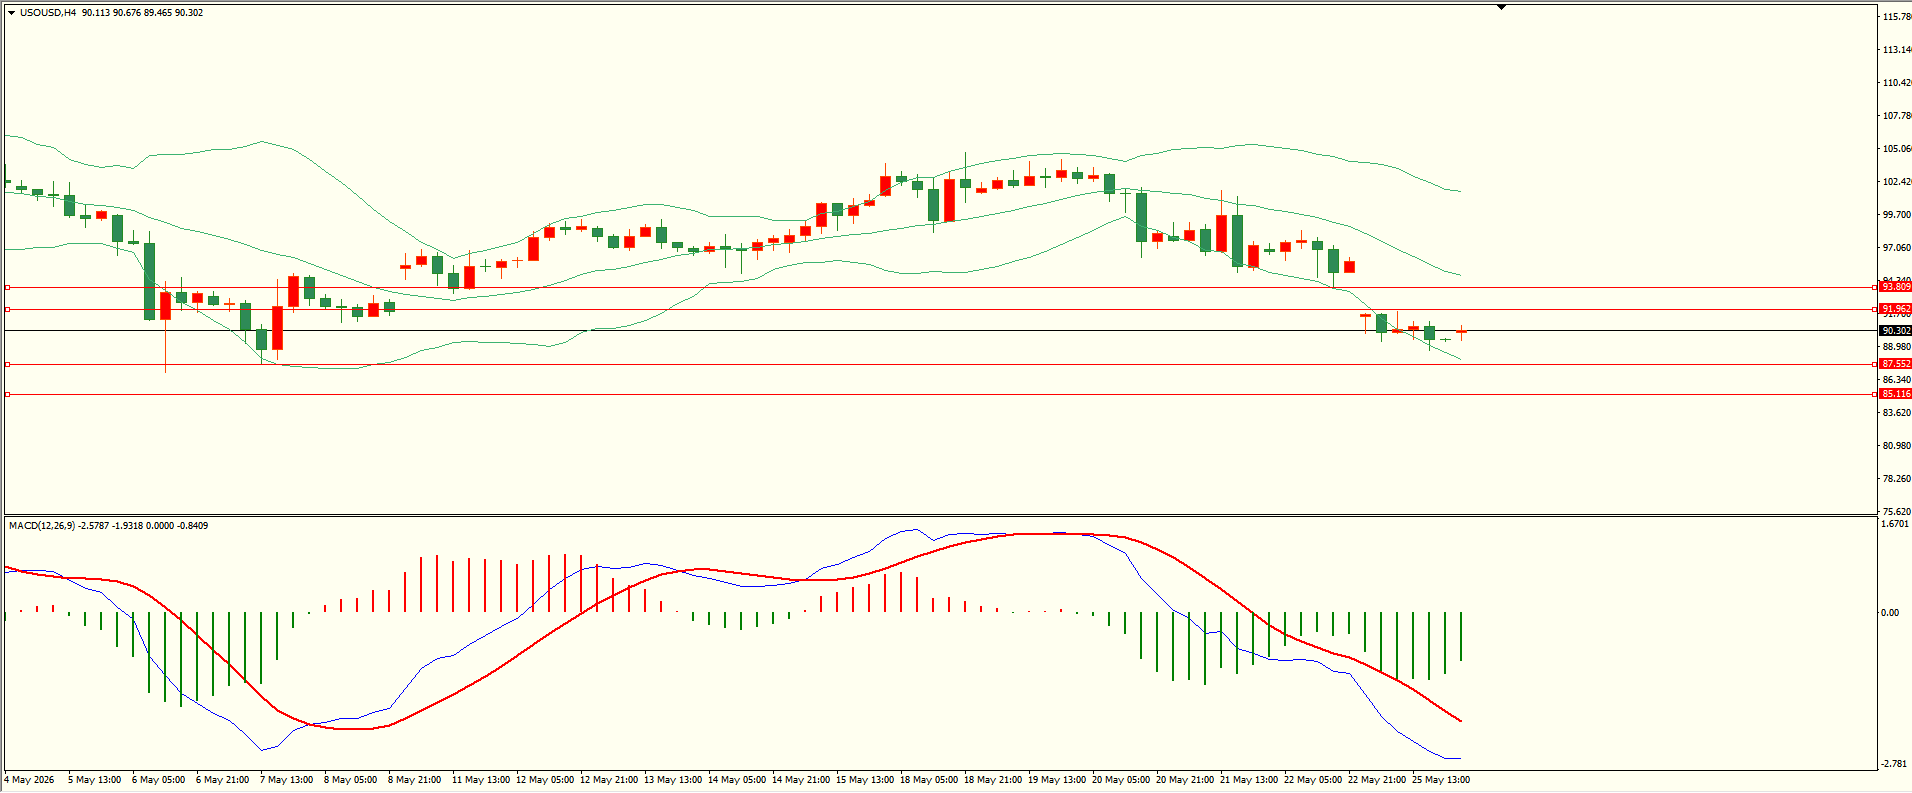Select right anchor of the 85.116 horizontal line
This screenshot has height=793, width=1912.
click(1874, 394)
